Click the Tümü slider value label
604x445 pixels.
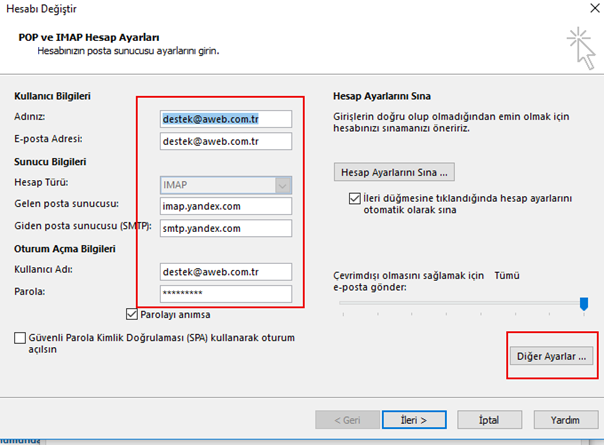507,275
